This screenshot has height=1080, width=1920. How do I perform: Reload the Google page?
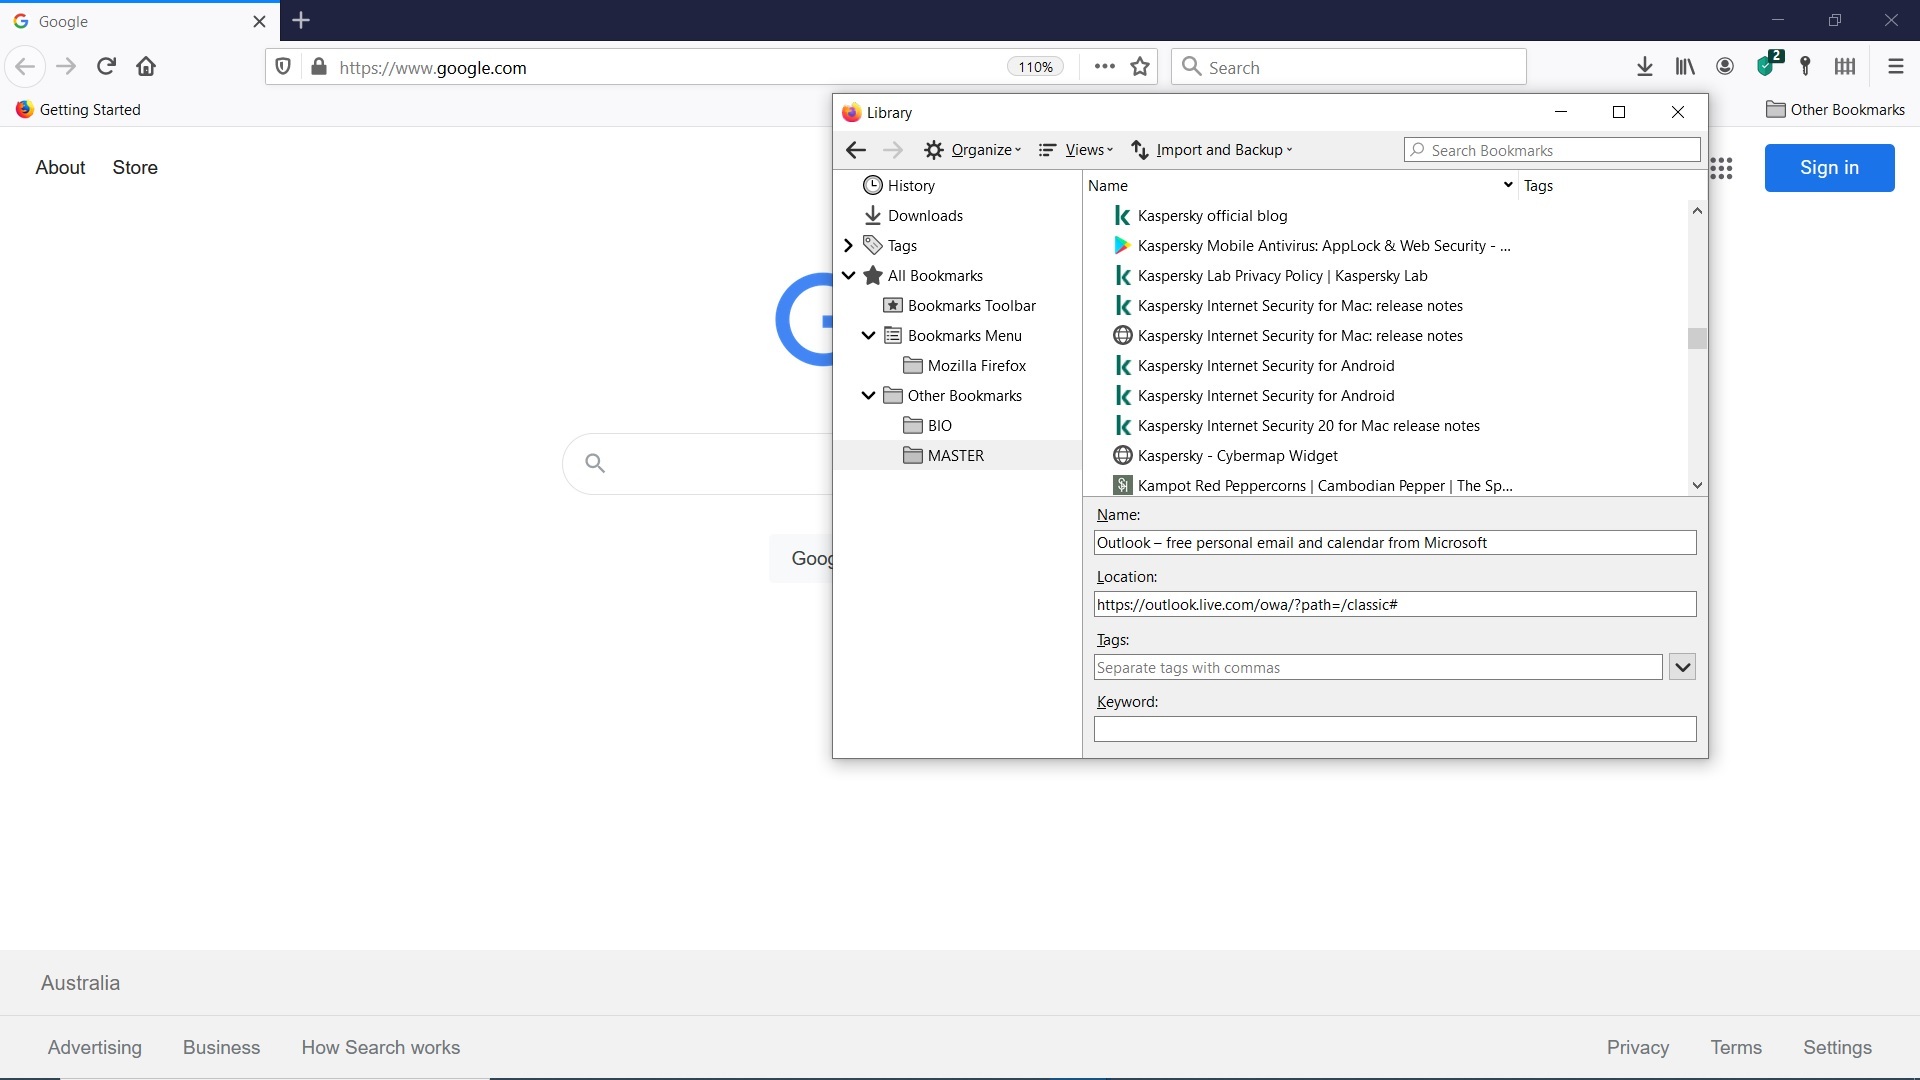point(105,66)
